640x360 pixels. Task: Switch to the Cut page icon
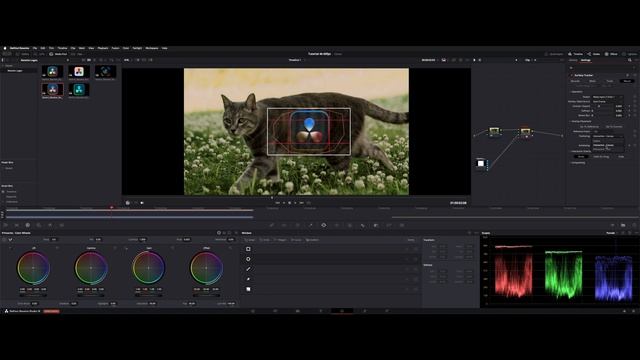[x=275, y=311]
